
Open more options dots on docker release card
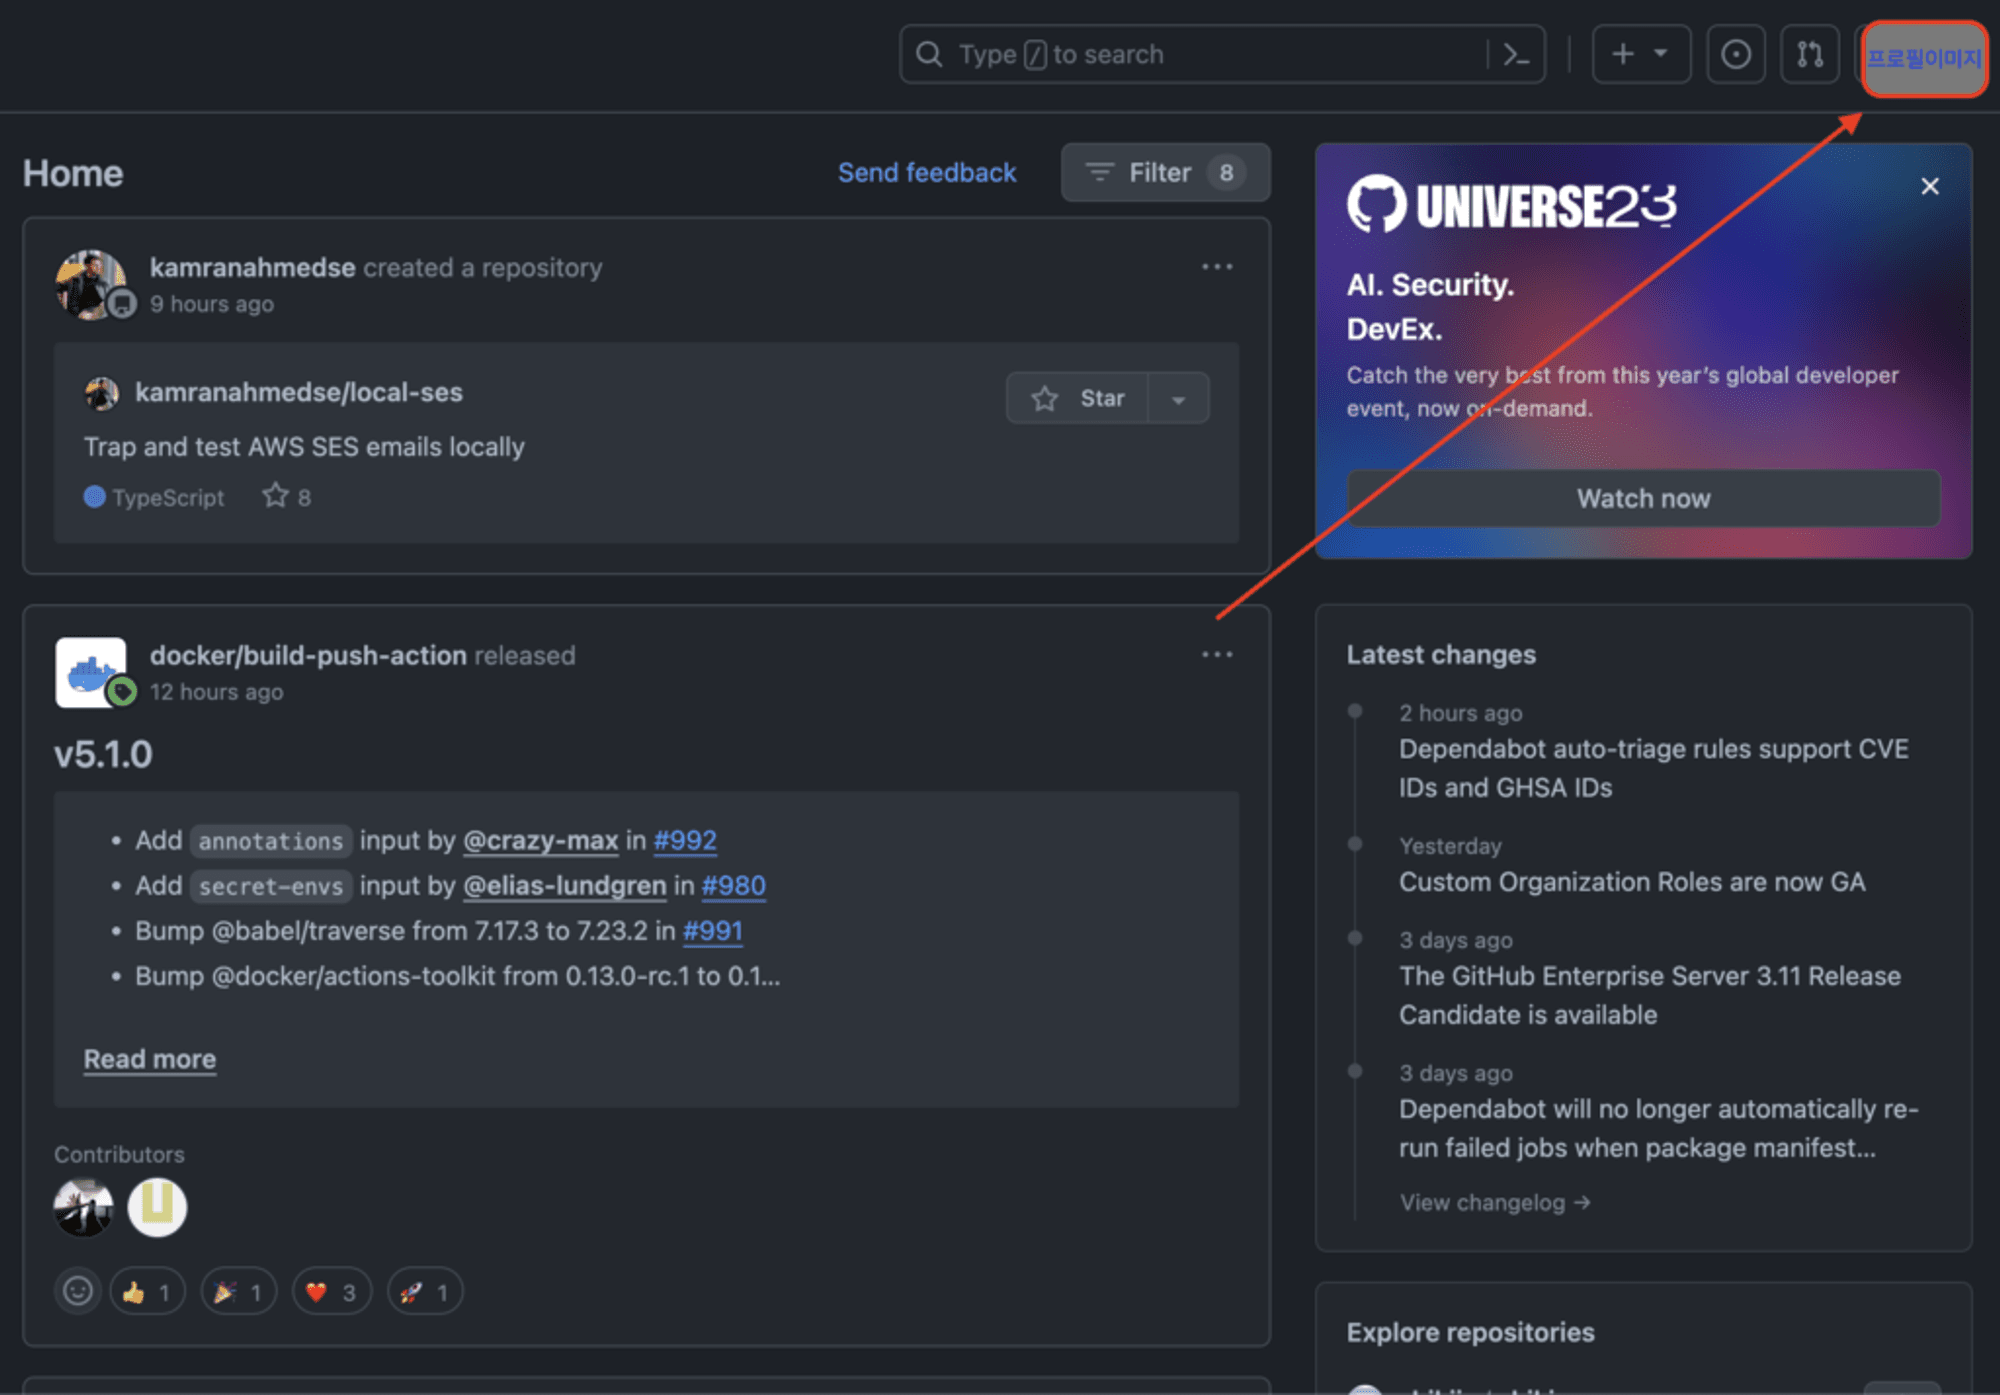pyautogui.click(x=1217, y=655)
